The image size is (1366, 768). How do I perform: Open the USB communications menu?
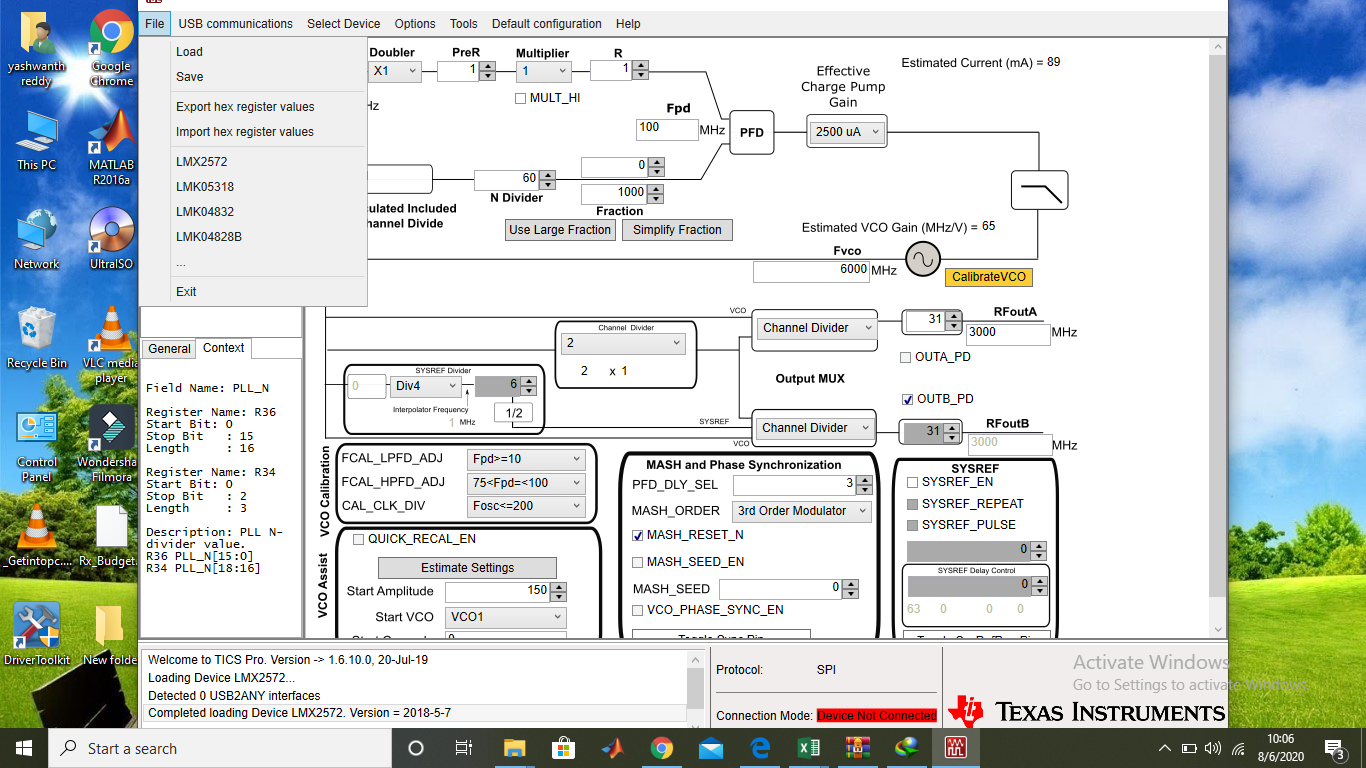[236, 24]
